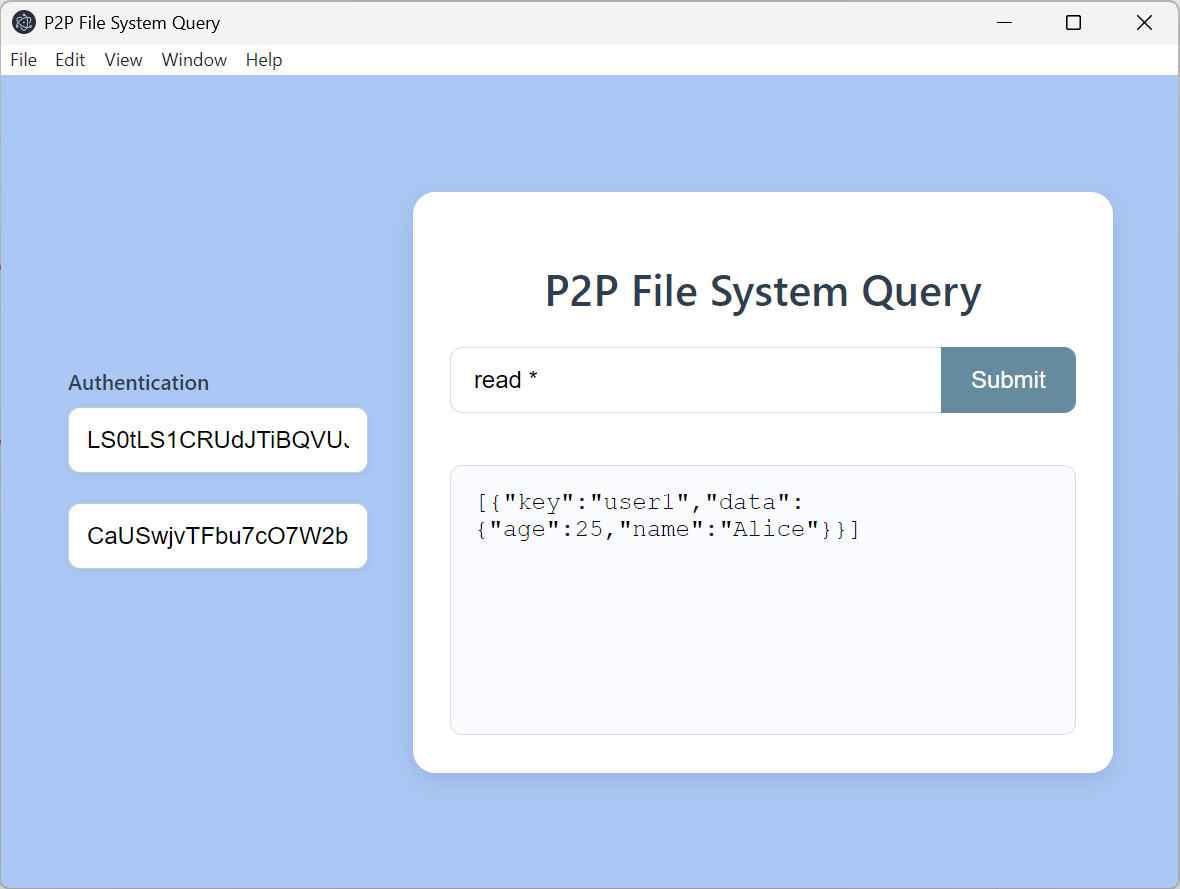1180x889 pixels.
Task: Minimize the P2P File System Query window
Action: coord(1004,23)
